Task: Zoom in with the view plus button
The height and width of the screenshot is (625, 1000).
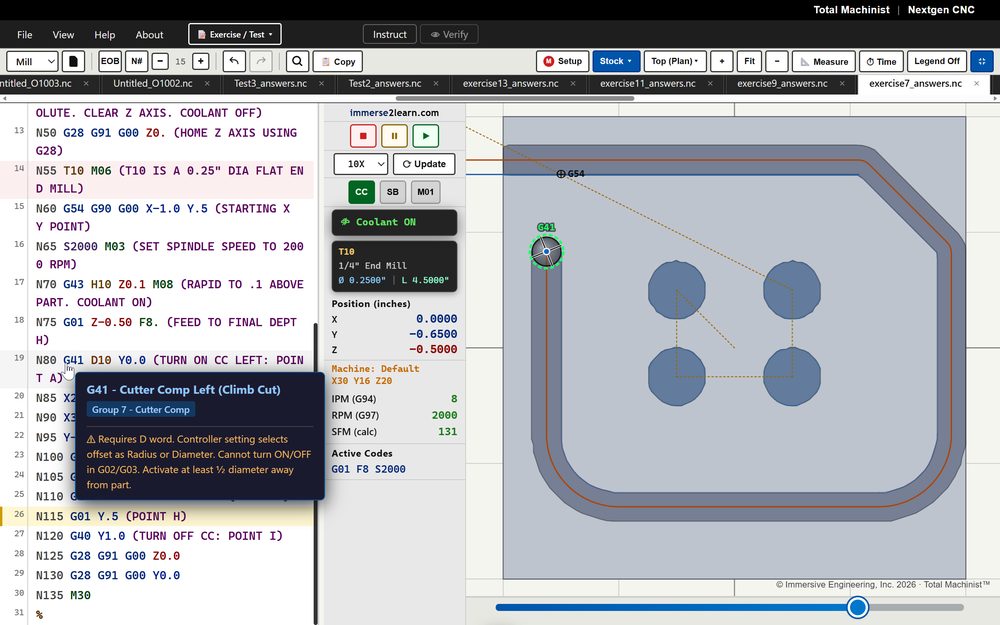Action: [x=721, y=61]
